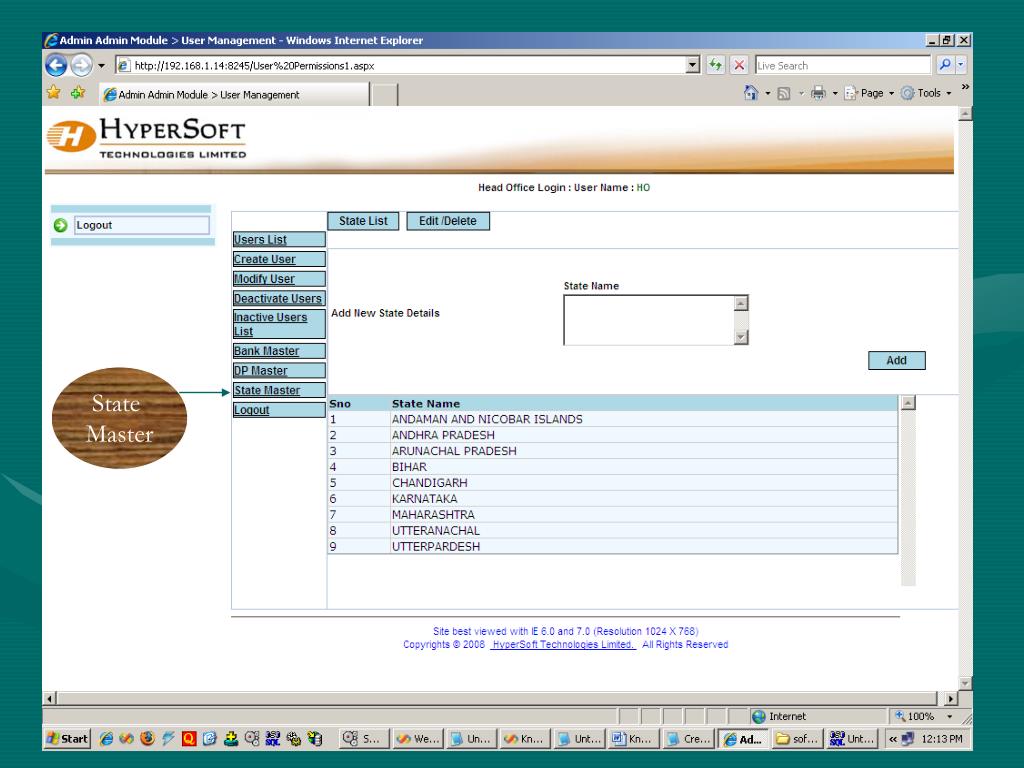The image size is (1024, 768).
Task: Select the CHANDIGARH row
Action: (613, 483)
